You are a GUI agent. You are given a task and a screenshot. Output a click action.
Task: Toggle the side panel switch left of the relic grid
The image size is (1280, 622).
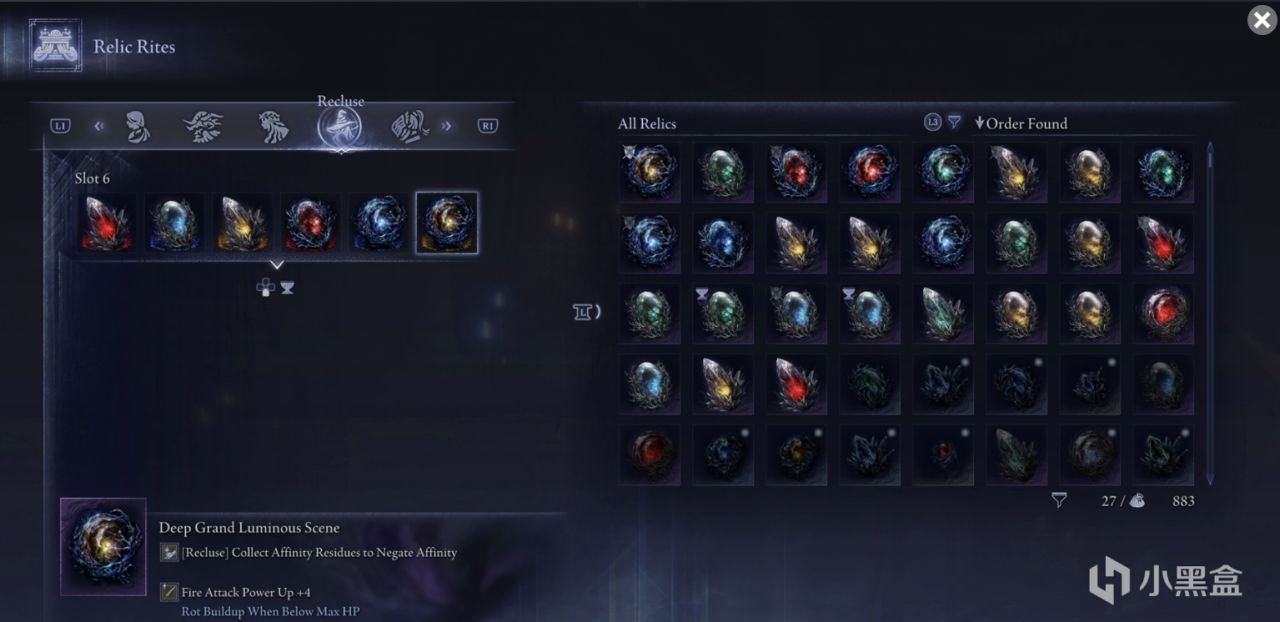click(x=587, y=312)
